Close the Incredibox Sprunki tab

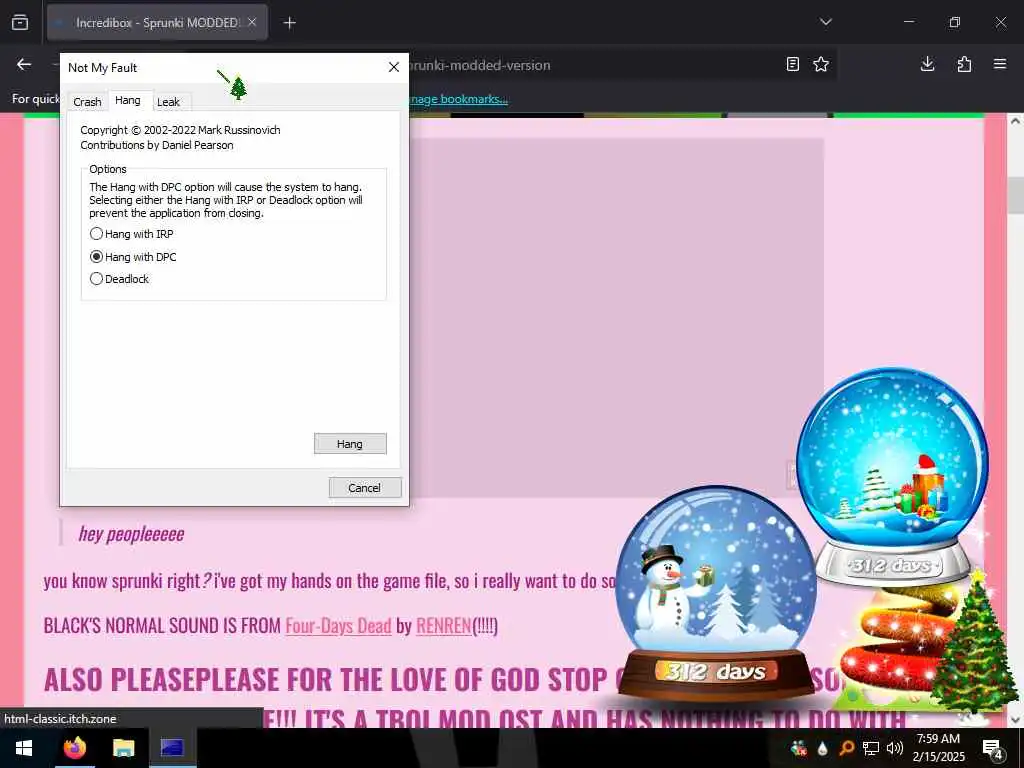252,22
